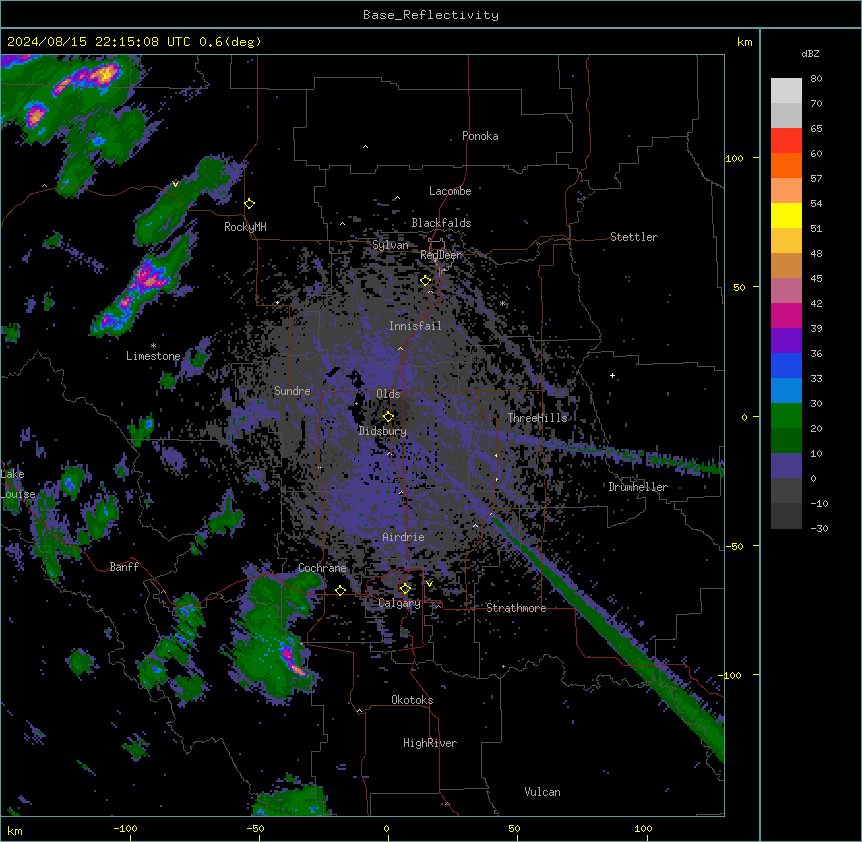Pick the magenta 39-42 dBZ legend swatch
862x842 pixels.
[x=786, y=315]
